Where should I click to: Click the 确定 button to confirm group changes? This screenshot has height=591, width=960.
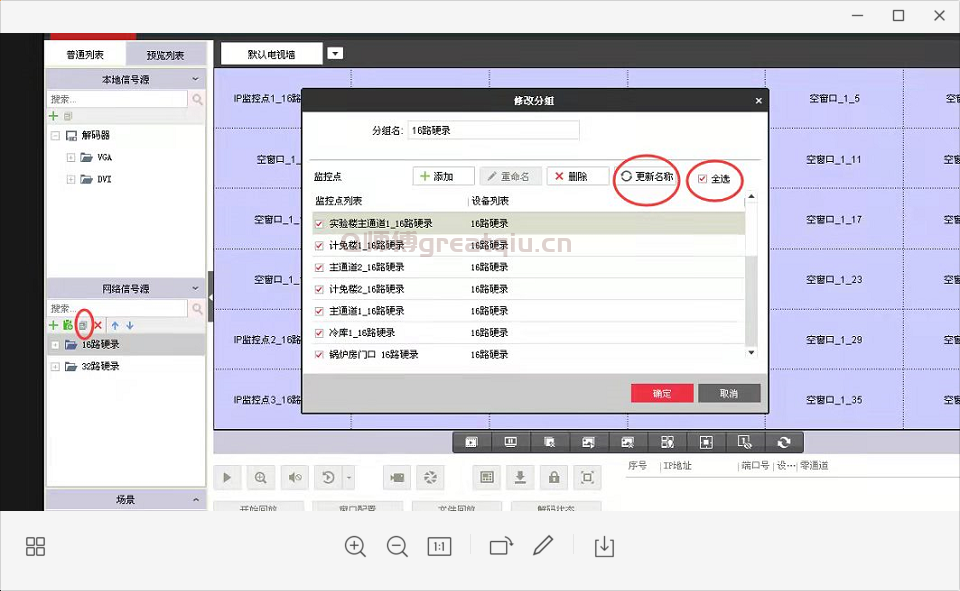pyautogui.click(x=661, y=394)
